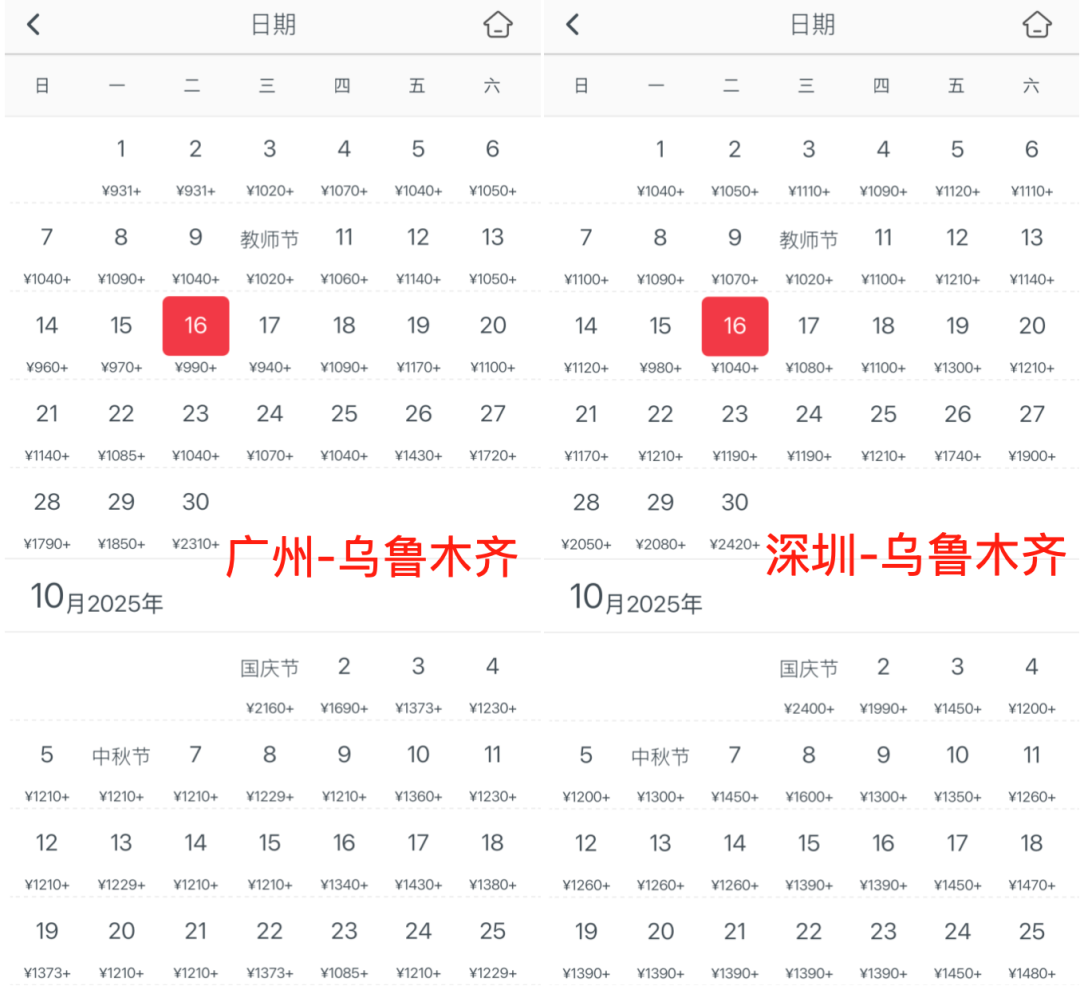Pick 国庆节 date in the Shenzhen calendar
This screenshot has height=986, width=1080.
(807, 668)
